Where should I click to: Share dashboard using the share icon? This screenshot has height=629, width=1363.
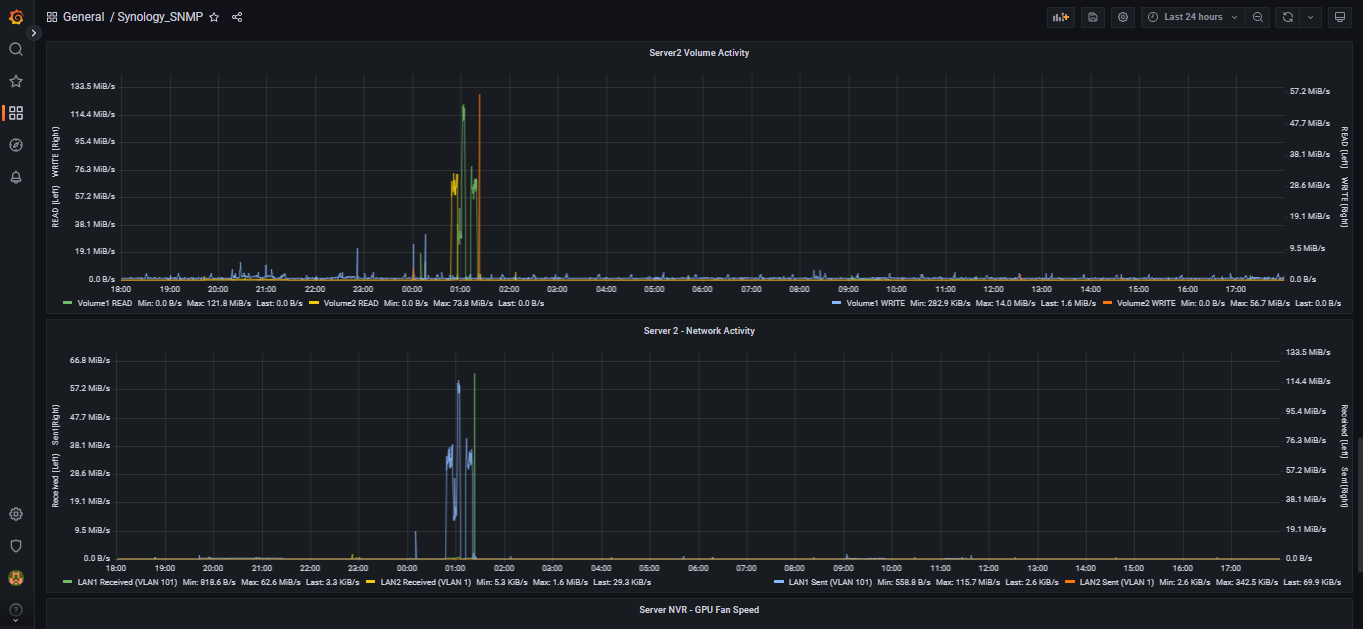click(237, 17)
